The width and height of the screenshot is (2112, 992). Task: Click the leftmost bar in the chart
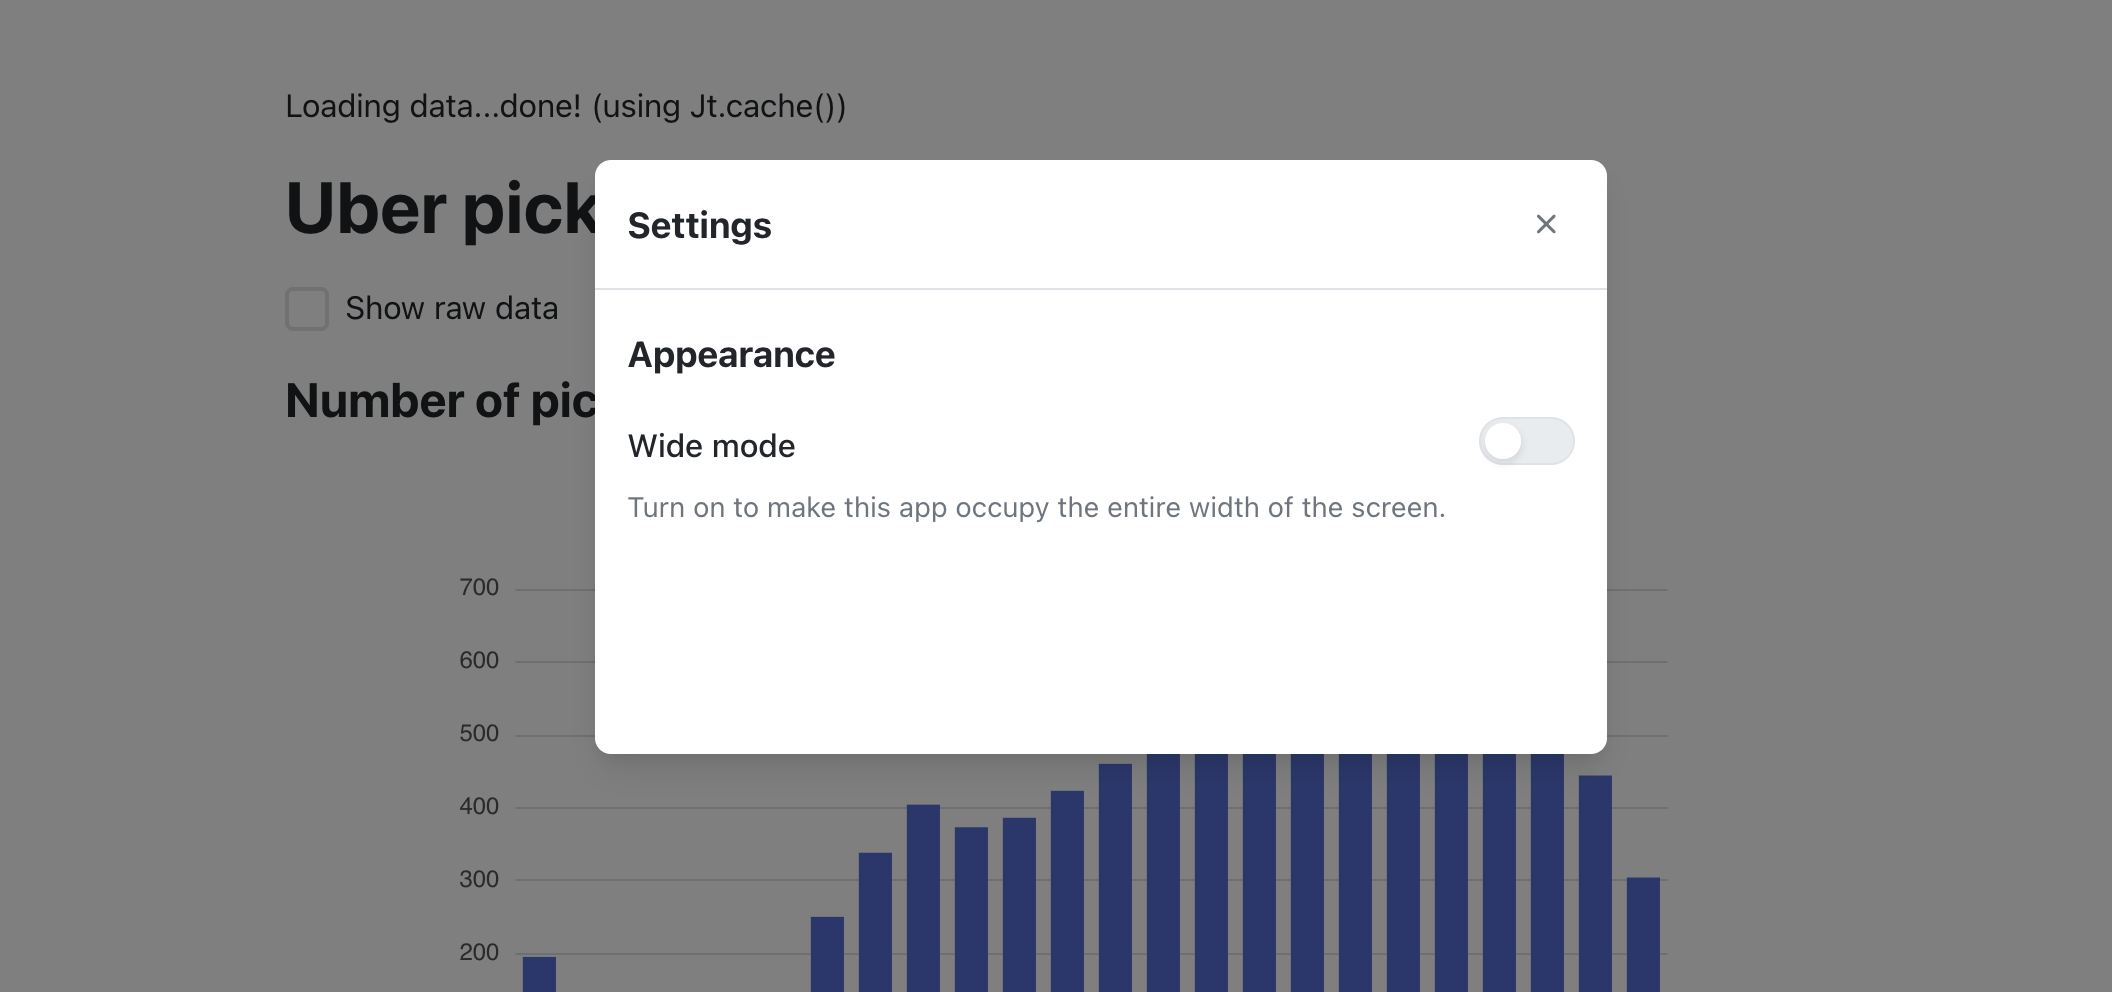click(x=539, y=974)
